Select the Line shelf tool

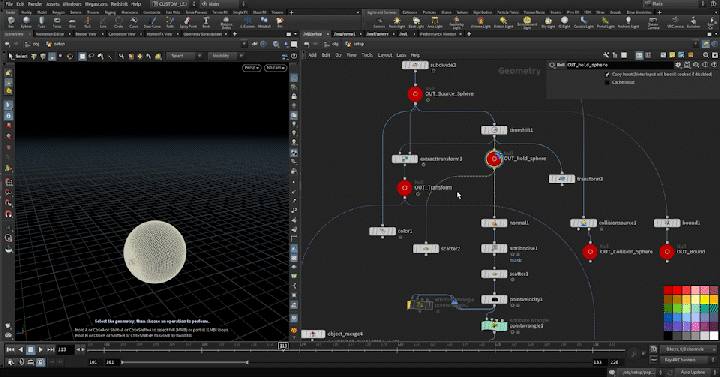tap(103, 22)
